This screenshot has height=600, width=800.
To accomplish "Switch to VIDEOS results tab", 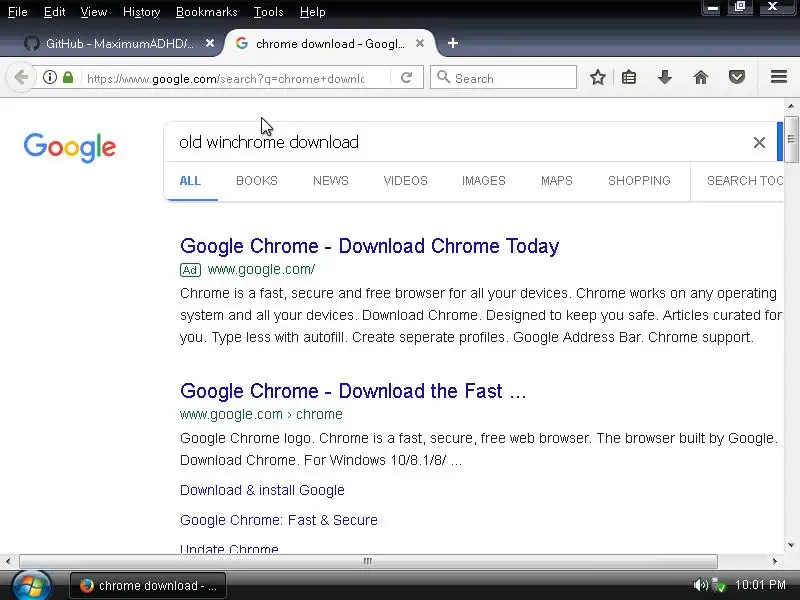I will coord(406,181).
